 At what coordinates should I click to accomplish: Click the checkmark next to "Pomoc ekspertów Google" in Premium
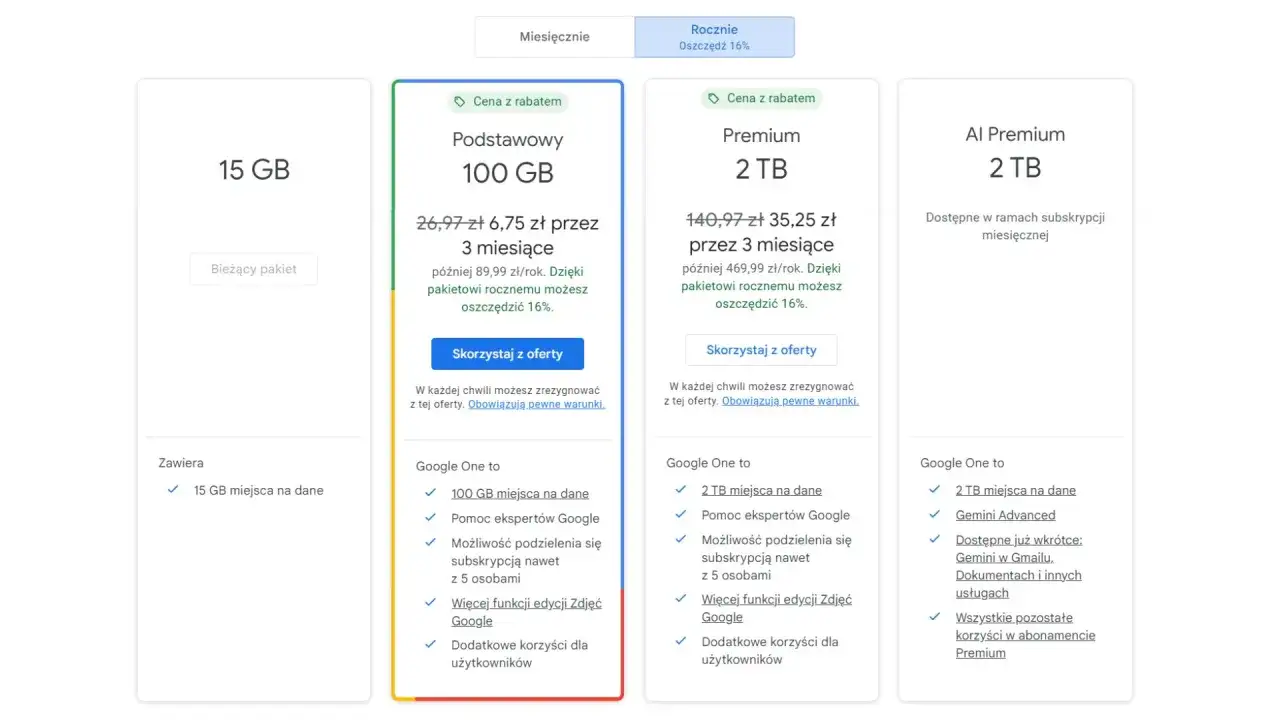tap(681, 515)
